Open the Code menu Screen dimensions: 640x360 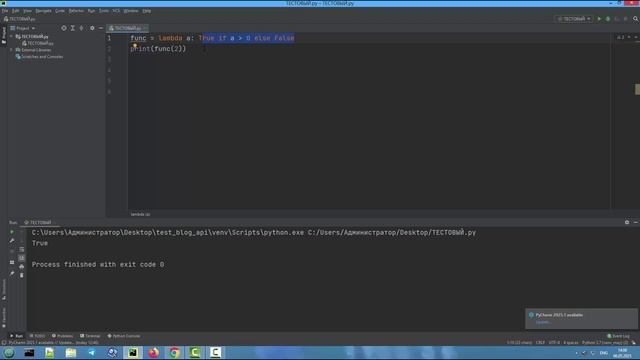click(60, 11)
